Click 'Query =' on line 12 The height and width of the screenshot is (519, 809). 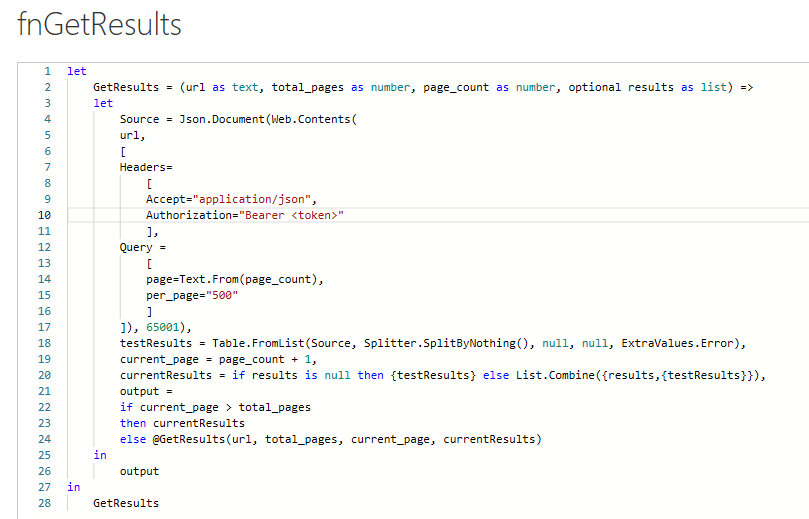click(x=143, y=247)
